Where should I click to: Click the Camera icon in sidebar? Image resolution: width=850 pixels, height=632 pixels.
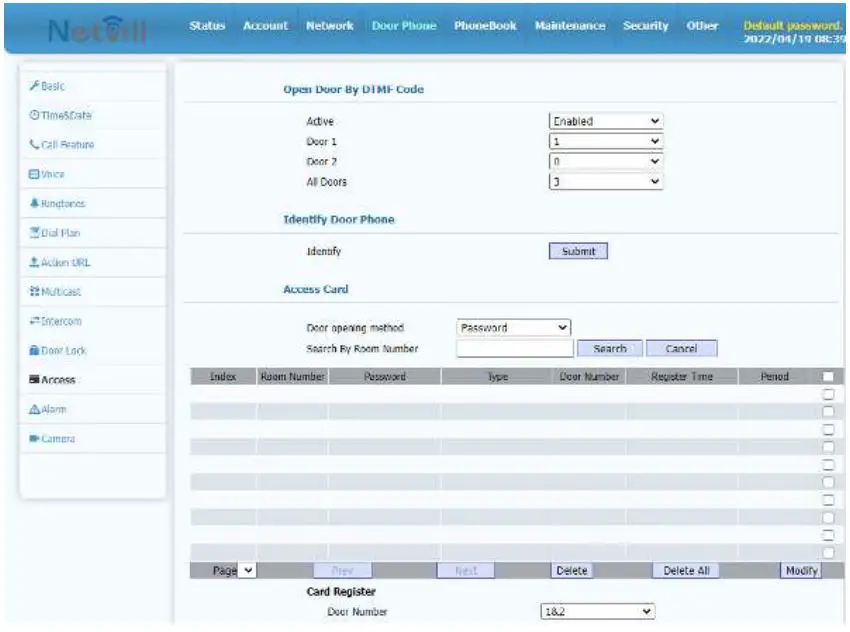34,438
